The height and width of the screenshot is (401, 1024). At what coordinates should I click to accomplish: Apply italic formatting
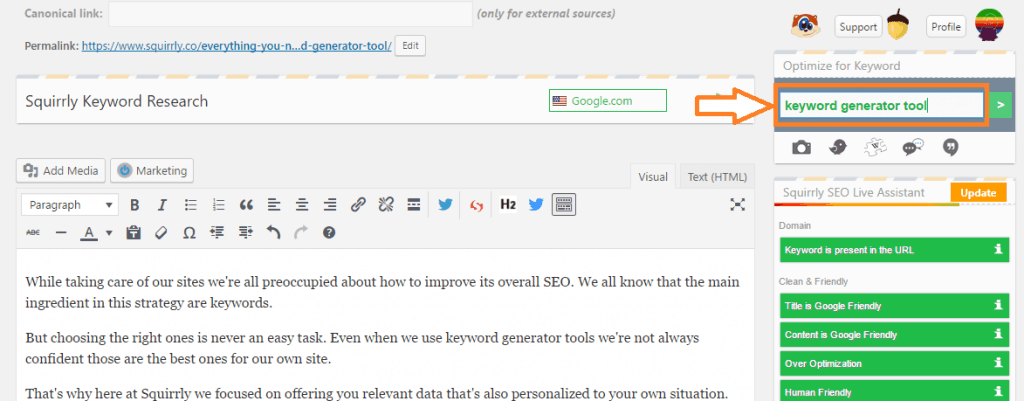pos(163,205)
